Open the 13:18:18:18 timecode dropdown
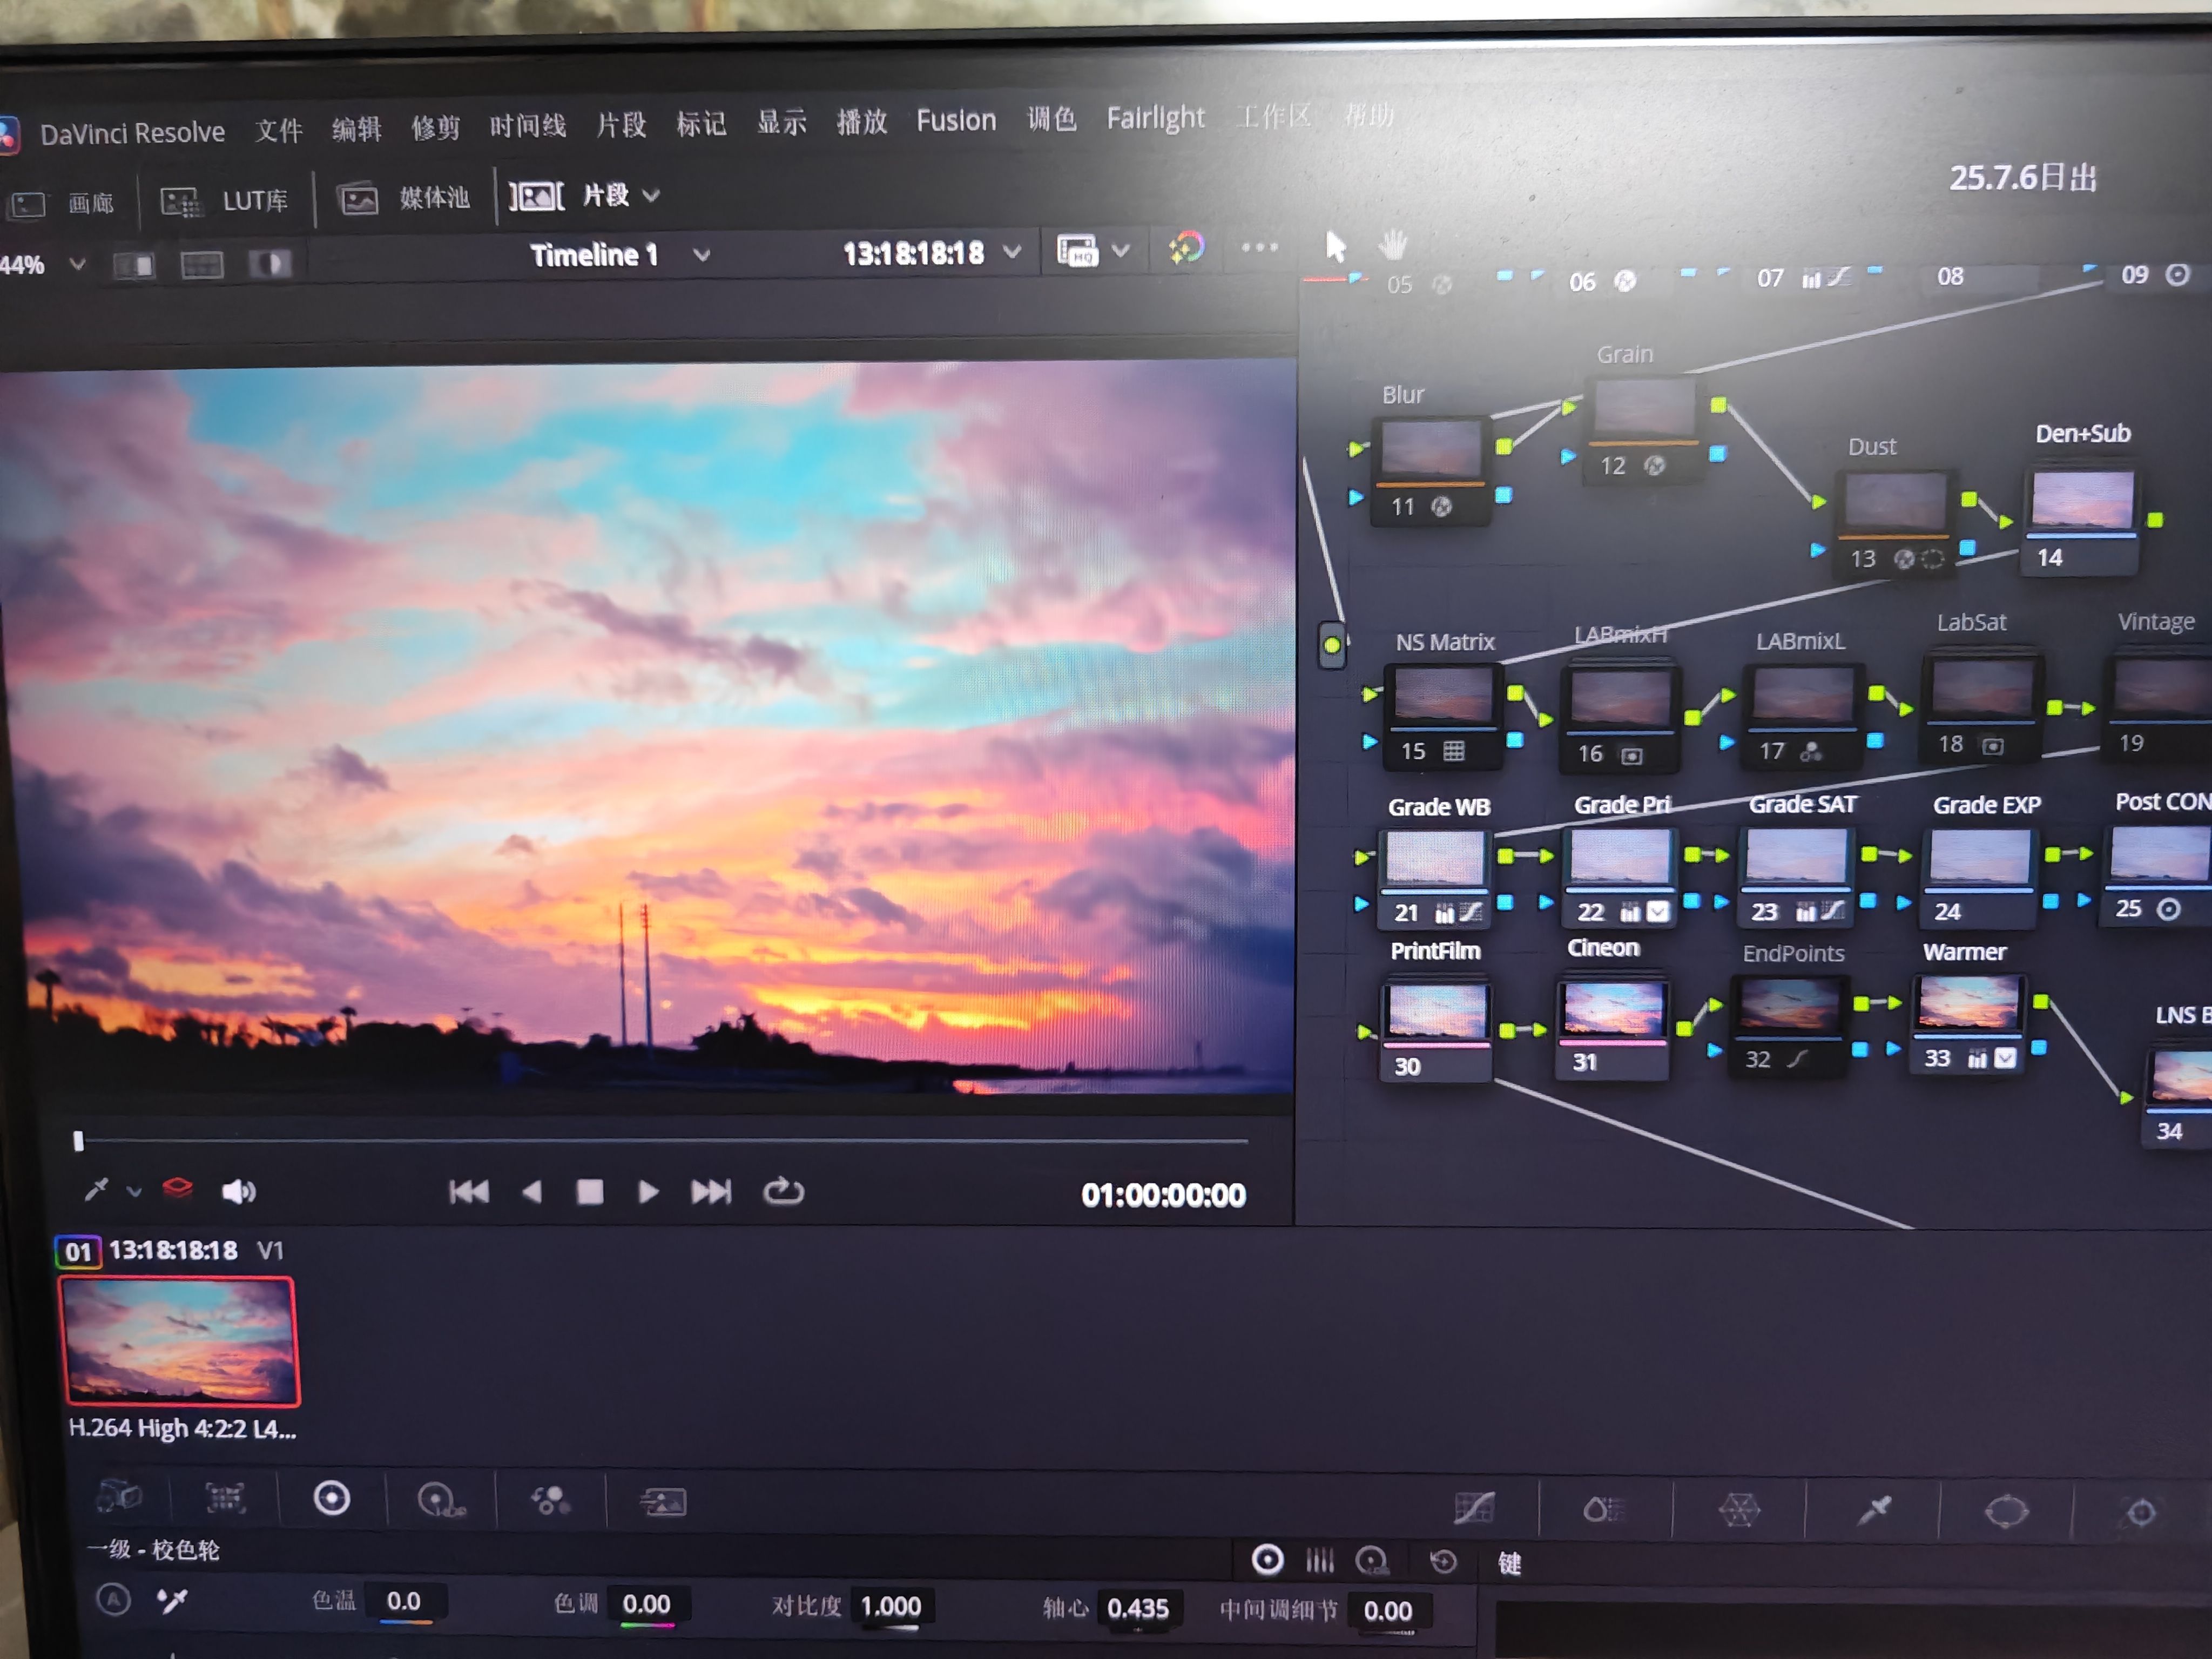The height and width of the screenshot is (1659, 2212). click(x=1013, y=251)
